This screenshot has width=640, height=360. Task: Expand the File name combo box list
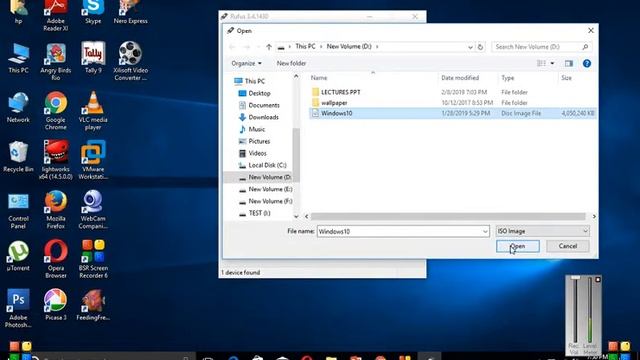coord(485,231)
